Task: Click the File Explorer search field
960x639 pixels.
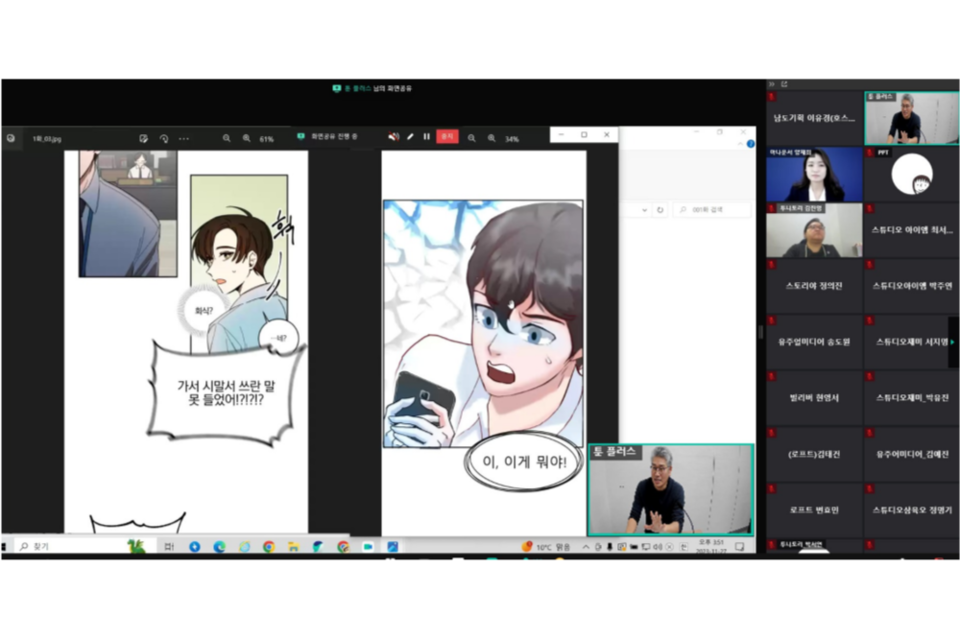Action: tap(711, 210)
